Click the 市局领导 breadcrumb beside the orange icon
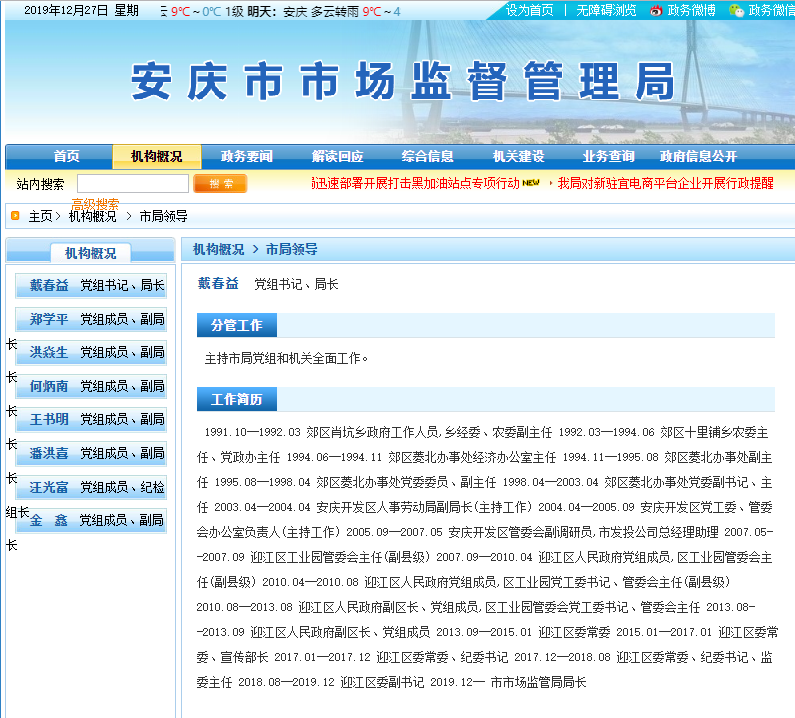The image size is (795, 718). click(x=163, y=217)
